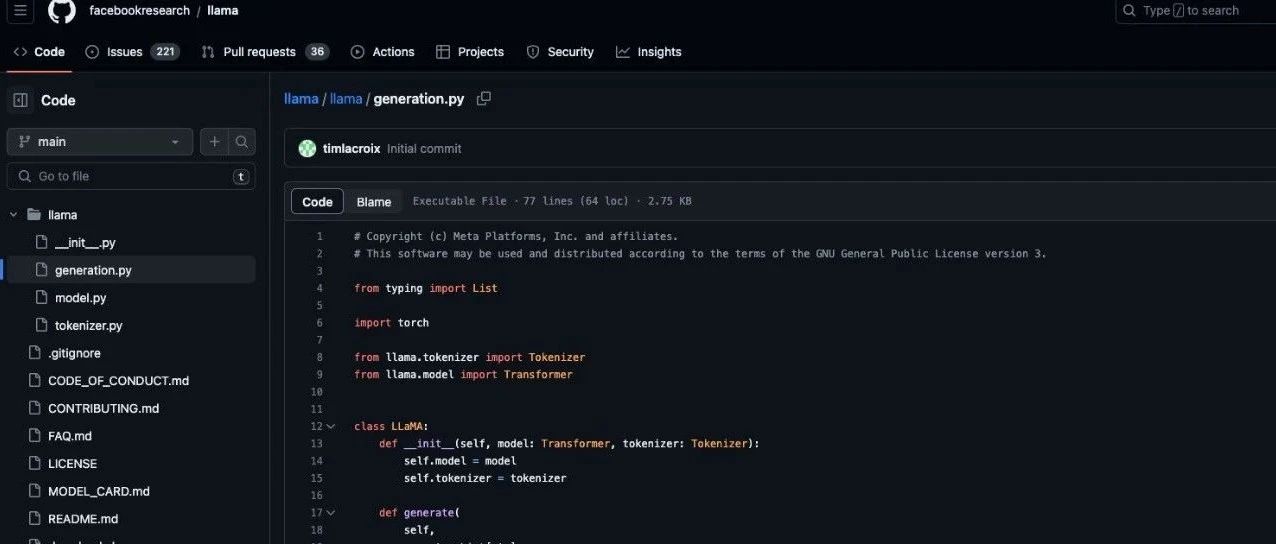
Task: Click the 'from typing import List' line
Action: coord(425,288)
